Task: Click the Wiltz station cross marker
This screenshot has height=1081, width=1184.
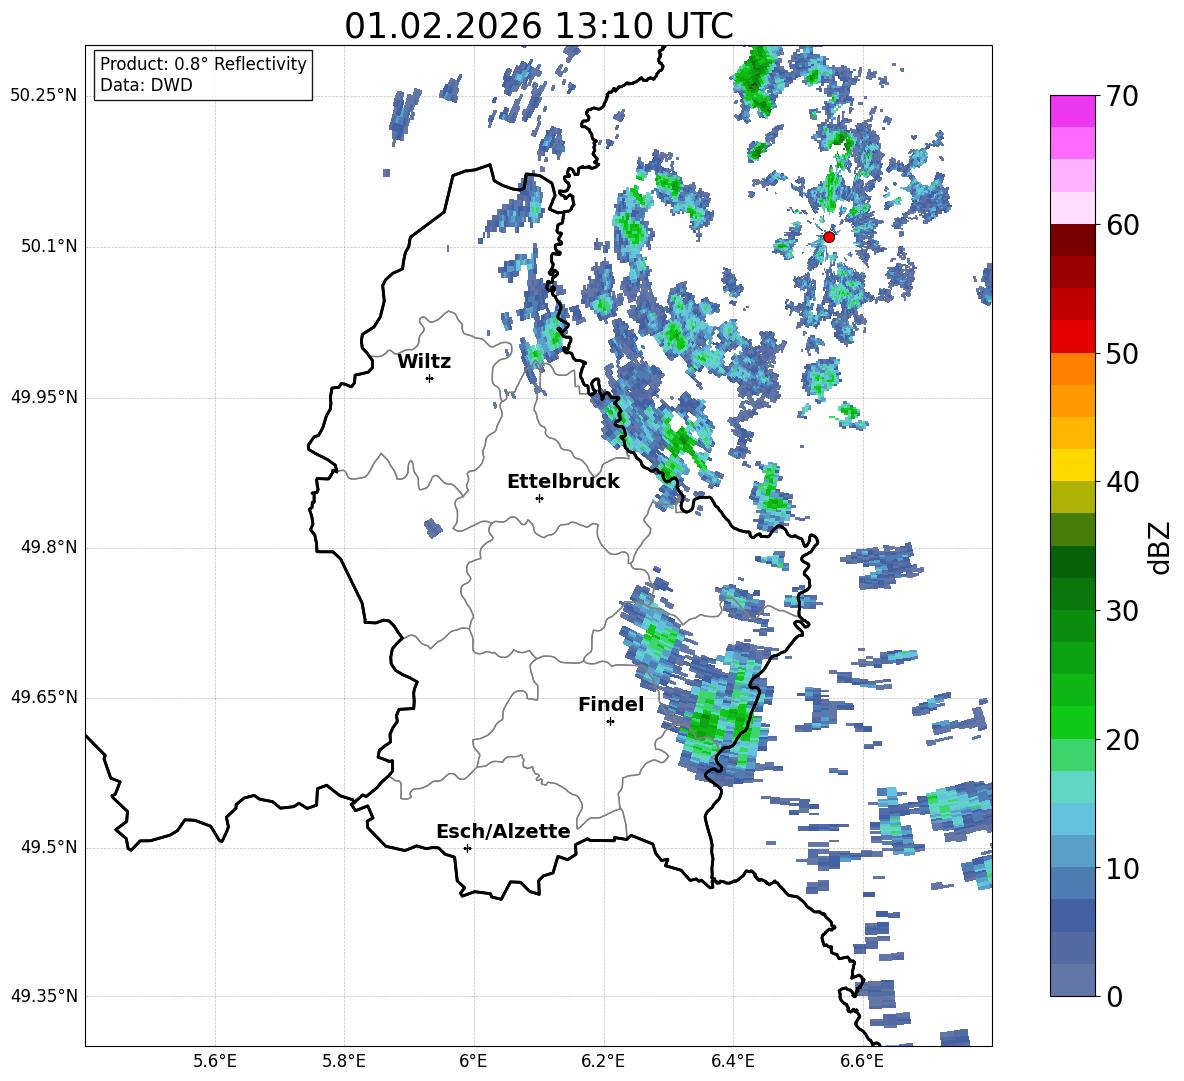Action: point(430,378)
